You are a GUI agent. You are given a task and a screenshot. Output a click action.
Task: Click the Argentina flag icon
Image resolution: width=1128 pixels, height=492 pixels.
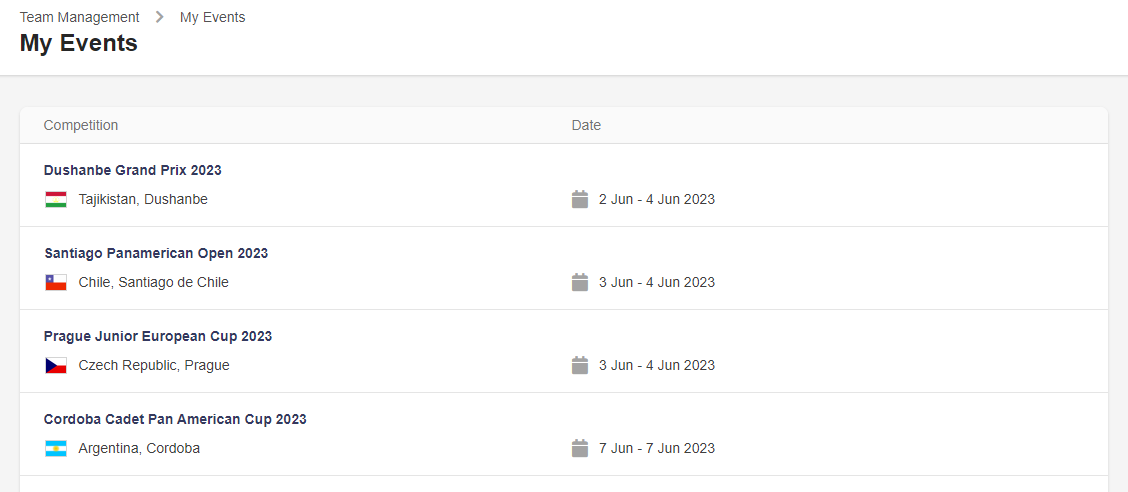point(56,449)
